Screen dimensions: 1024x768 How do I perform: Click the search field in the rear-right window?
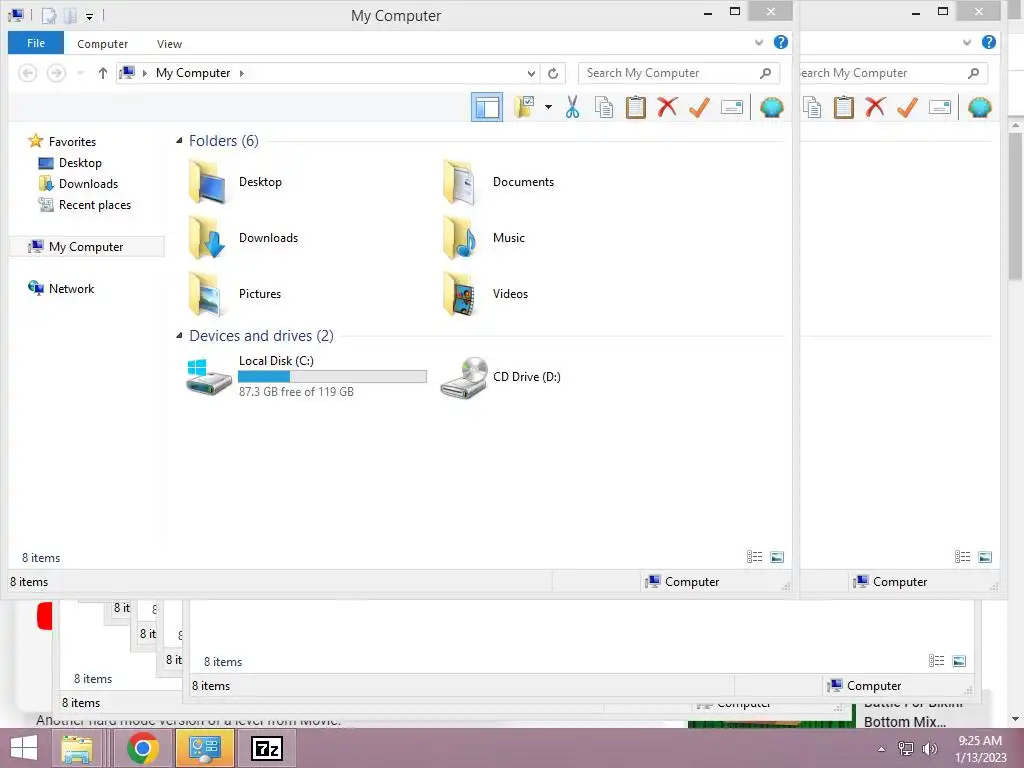[x=893, y=73]
